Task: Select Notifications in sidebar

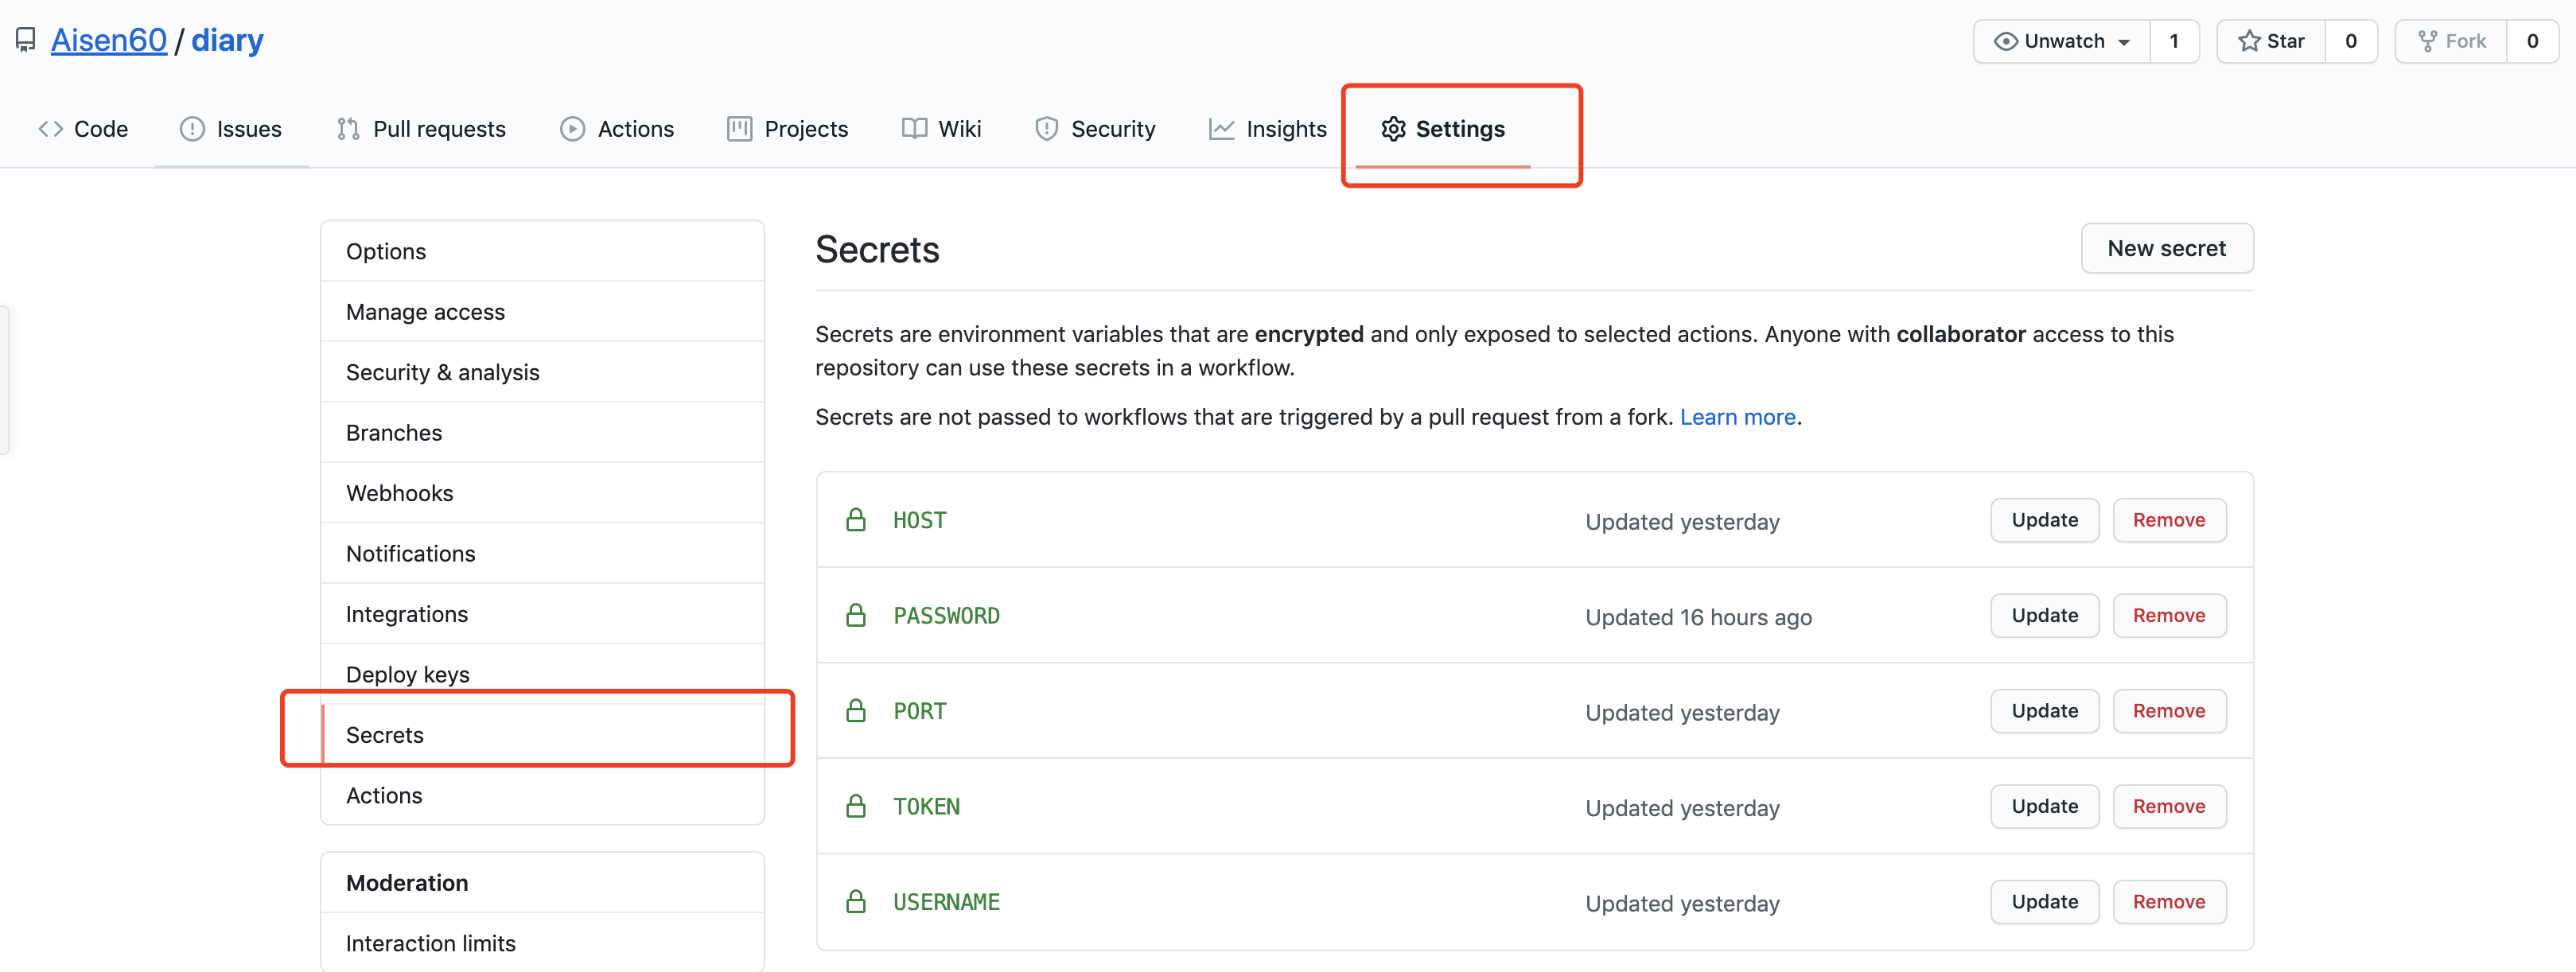Action: tap(542, 554)
